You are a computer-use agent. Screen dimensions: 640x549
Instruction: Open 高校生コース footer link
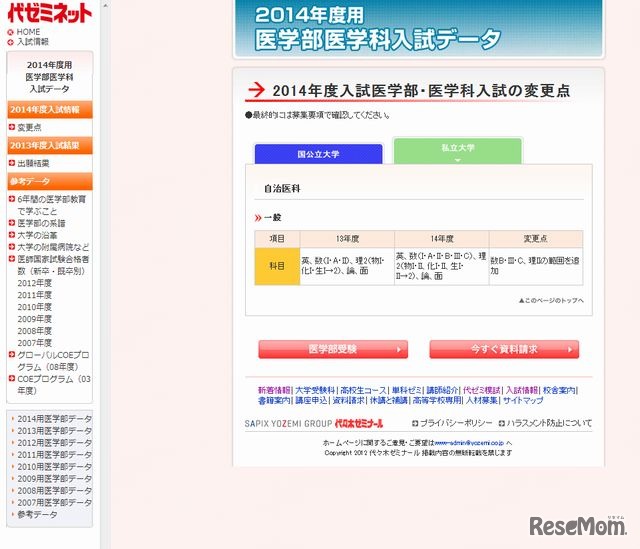363,390
